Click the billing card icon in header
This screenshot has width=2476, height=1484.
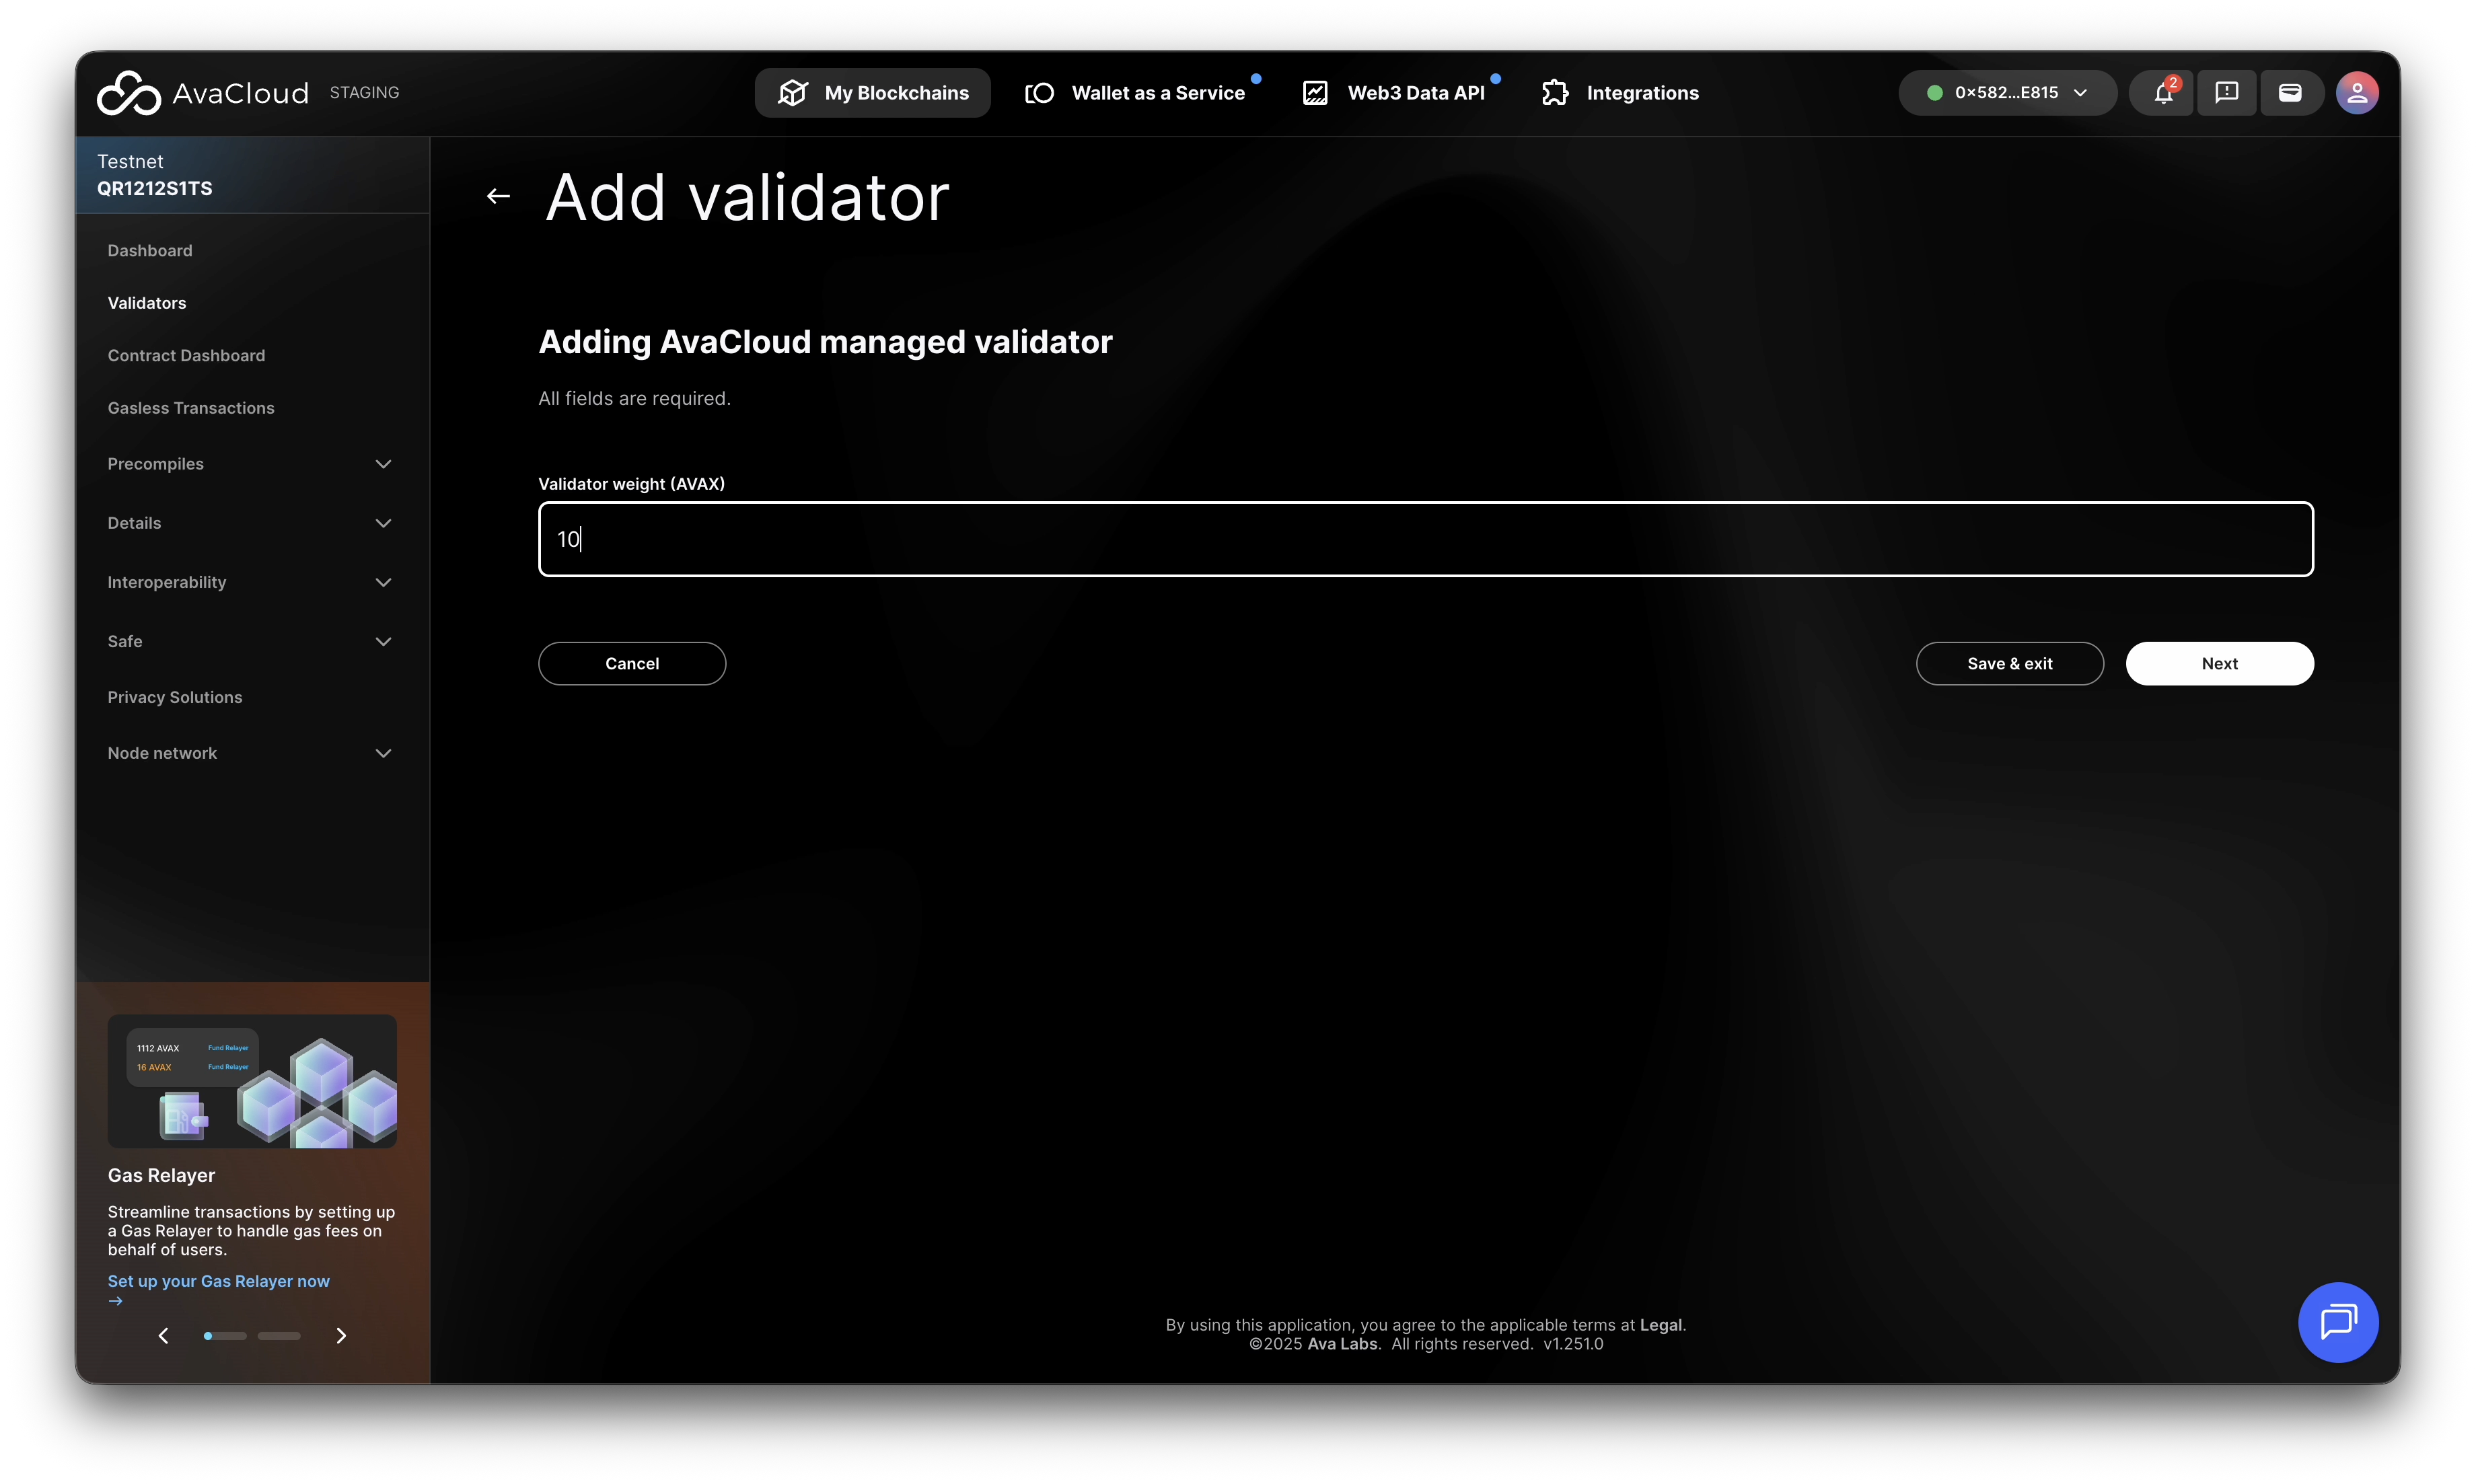tap(2290, 93)
